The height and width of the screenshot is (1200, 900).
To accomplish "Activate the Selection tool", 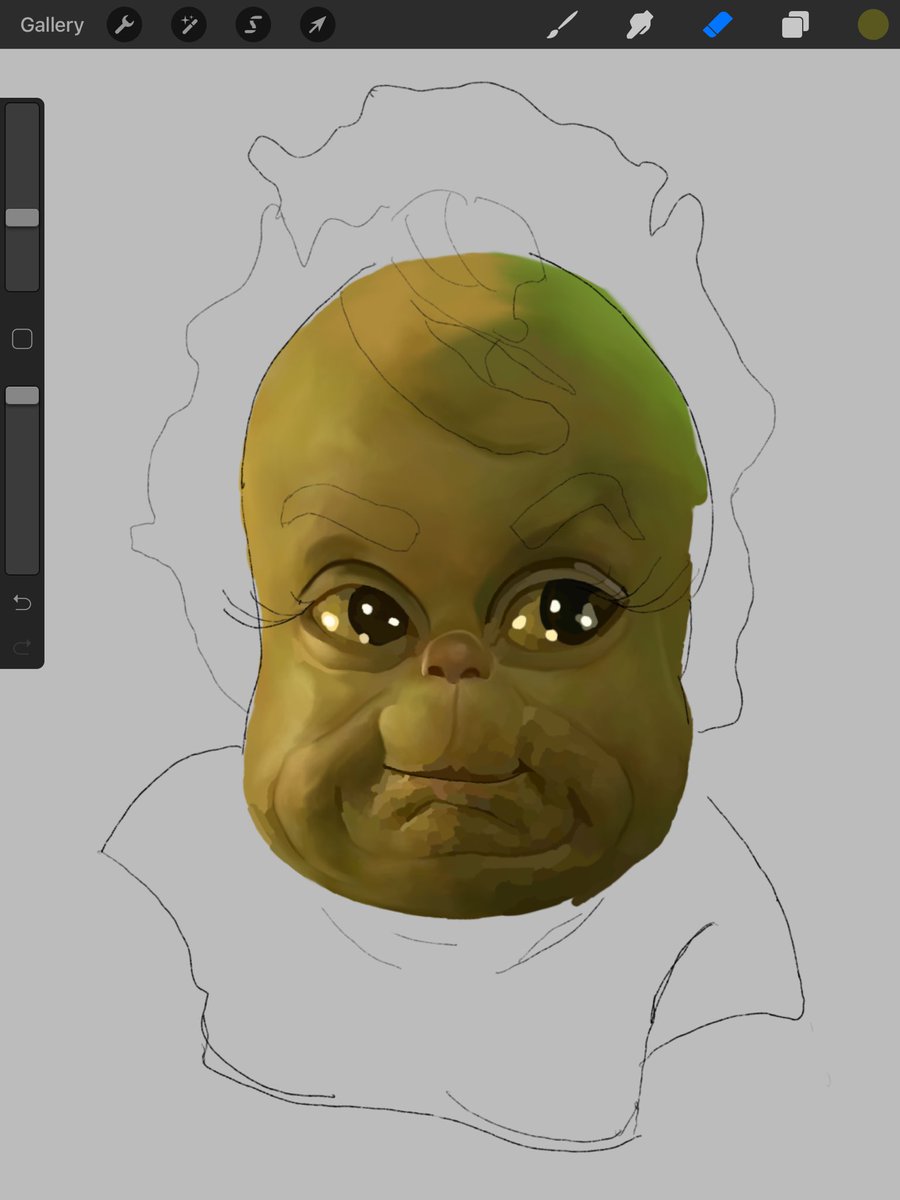I will (252, 25).
